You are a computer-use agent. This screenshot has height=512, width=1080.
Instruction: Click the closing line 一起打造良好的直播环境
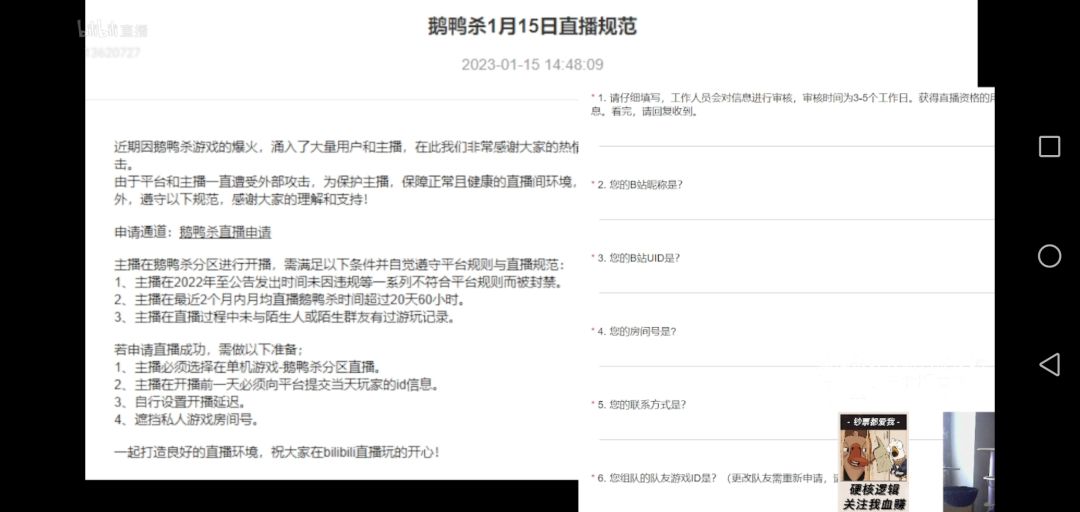(x=276, y=453)
